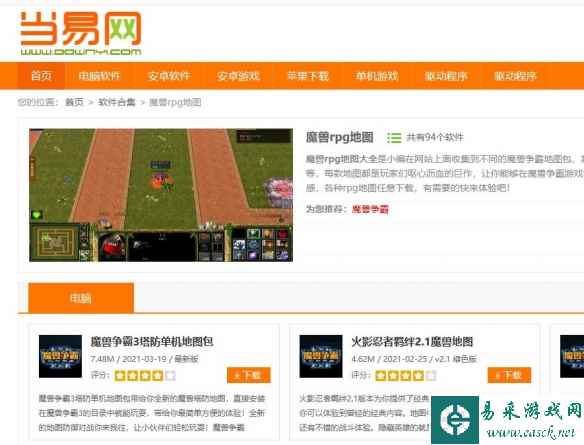Open 魔兽争霸3塔防单机地图包 game icon
Screen dimensions: 584x445
(x=60, y=356)
